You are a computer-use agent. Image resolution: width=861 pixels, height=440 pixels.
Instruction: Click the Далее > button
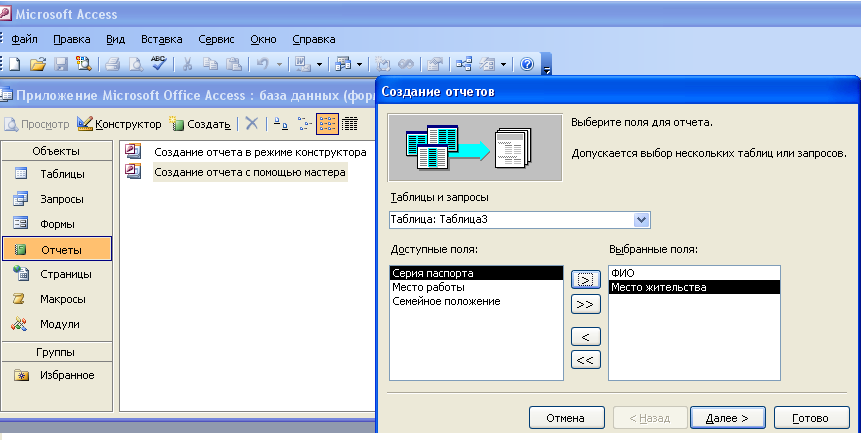[727, 418]
